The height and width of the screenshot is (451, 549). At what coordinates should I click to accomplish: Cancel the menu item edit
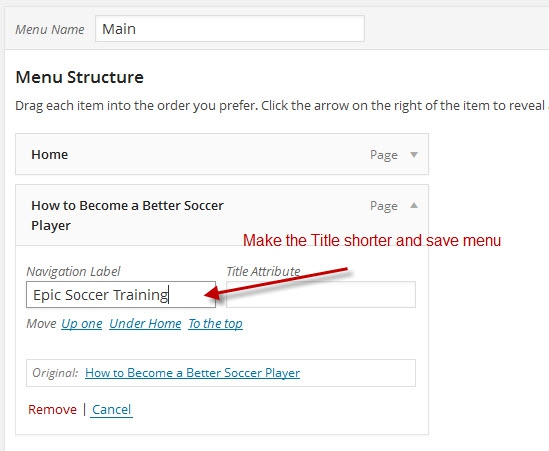point(111,409)
